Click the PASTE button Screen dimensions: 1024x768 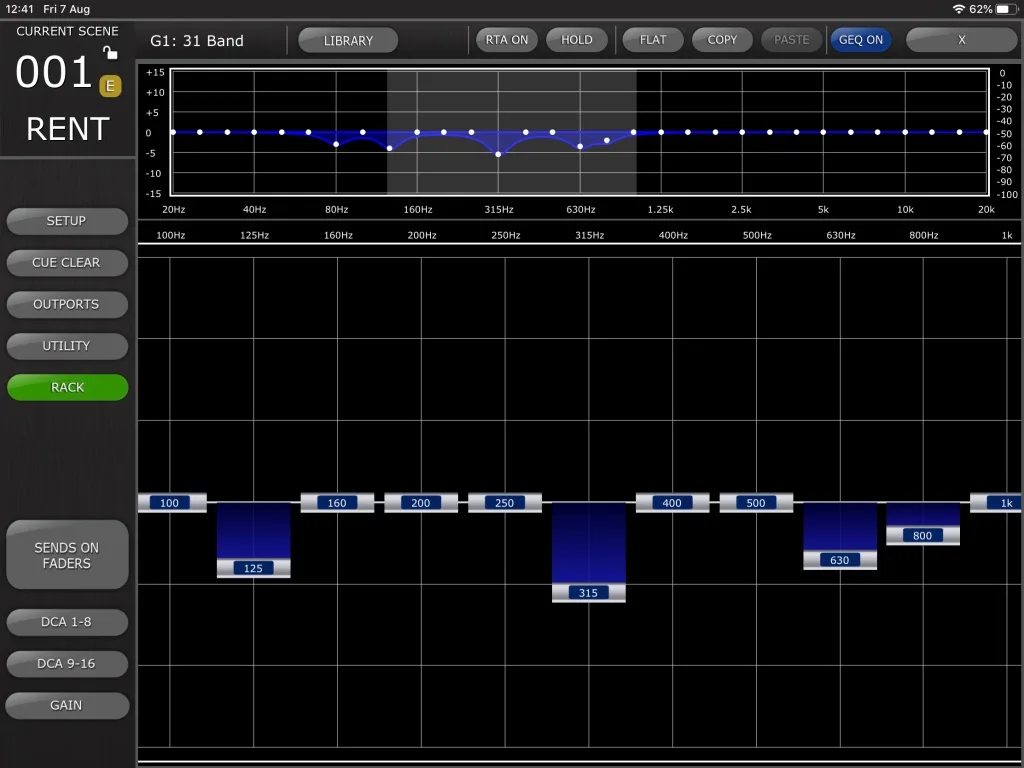click(x=792, y=40)
